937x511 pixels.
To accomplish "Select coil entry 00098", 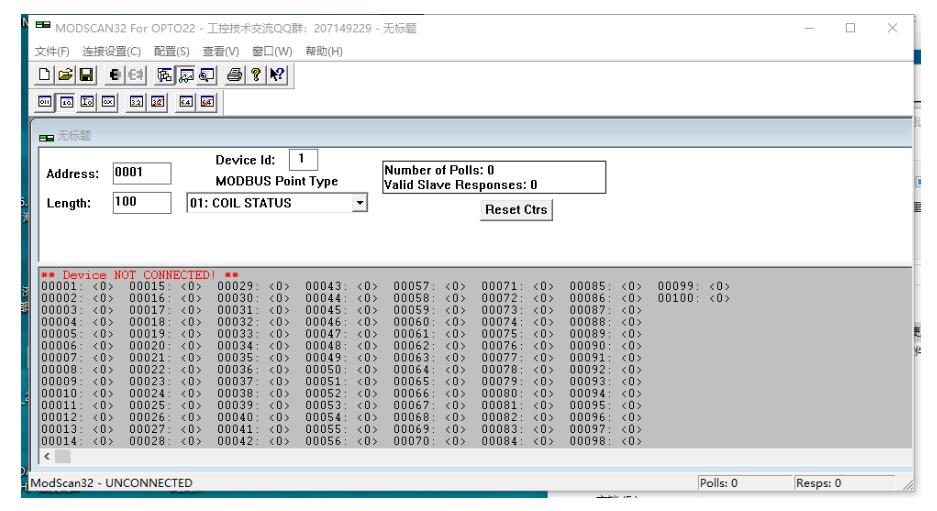I will pos(605,442).
